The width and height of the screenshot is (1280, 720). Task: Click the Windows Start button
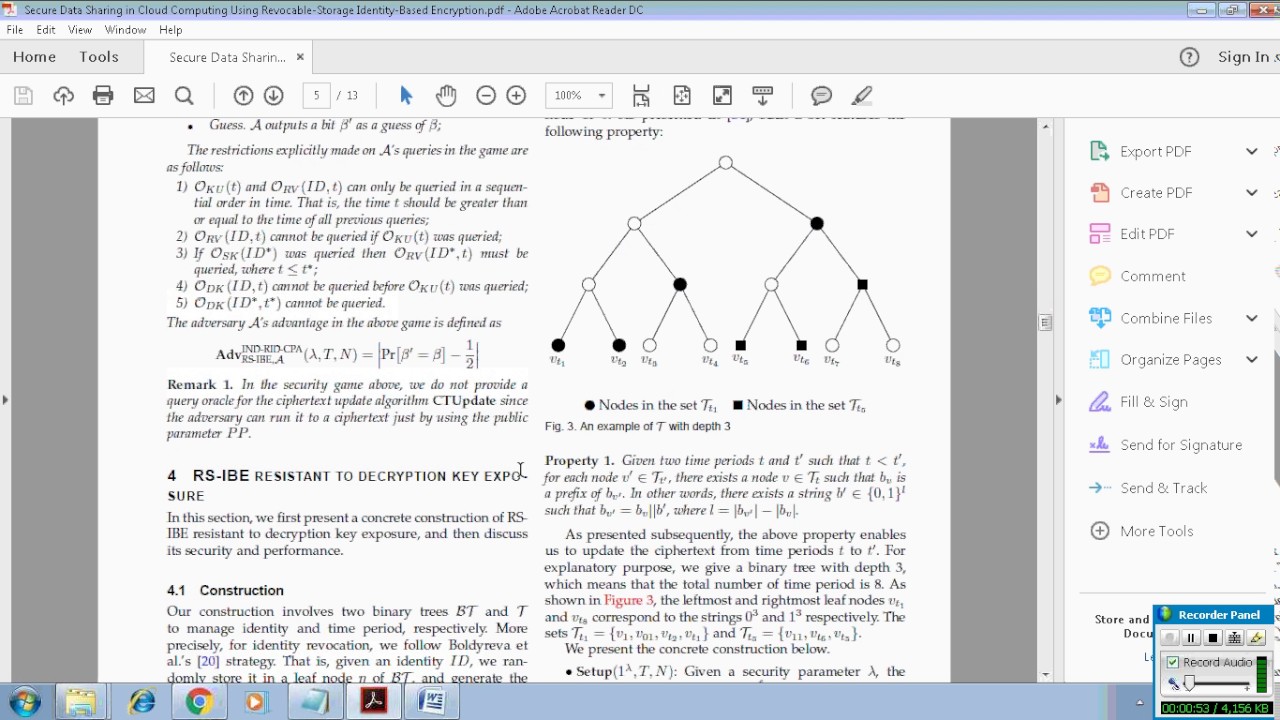pos(24,701)
